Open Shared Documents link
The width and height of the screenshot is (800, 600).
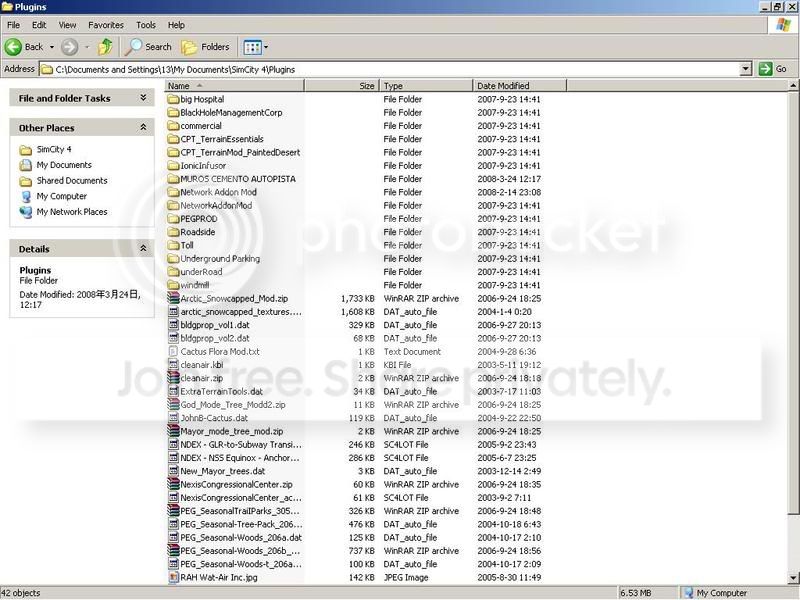click(x=72, y=181)
